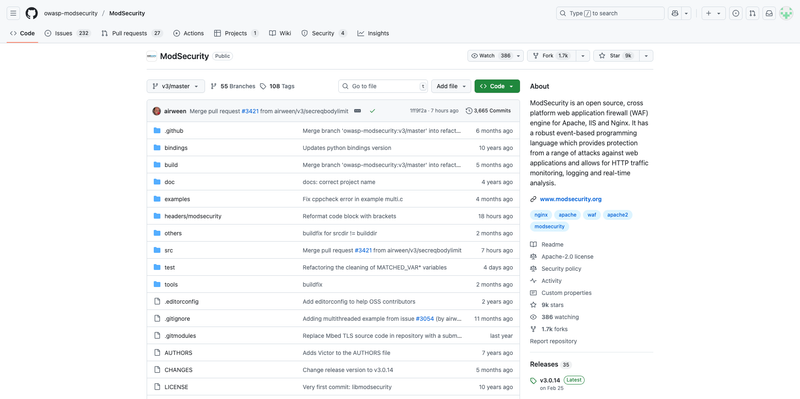Open the nginx topic tag
This screenshot has height=399, width=800.
pos(541,215)
